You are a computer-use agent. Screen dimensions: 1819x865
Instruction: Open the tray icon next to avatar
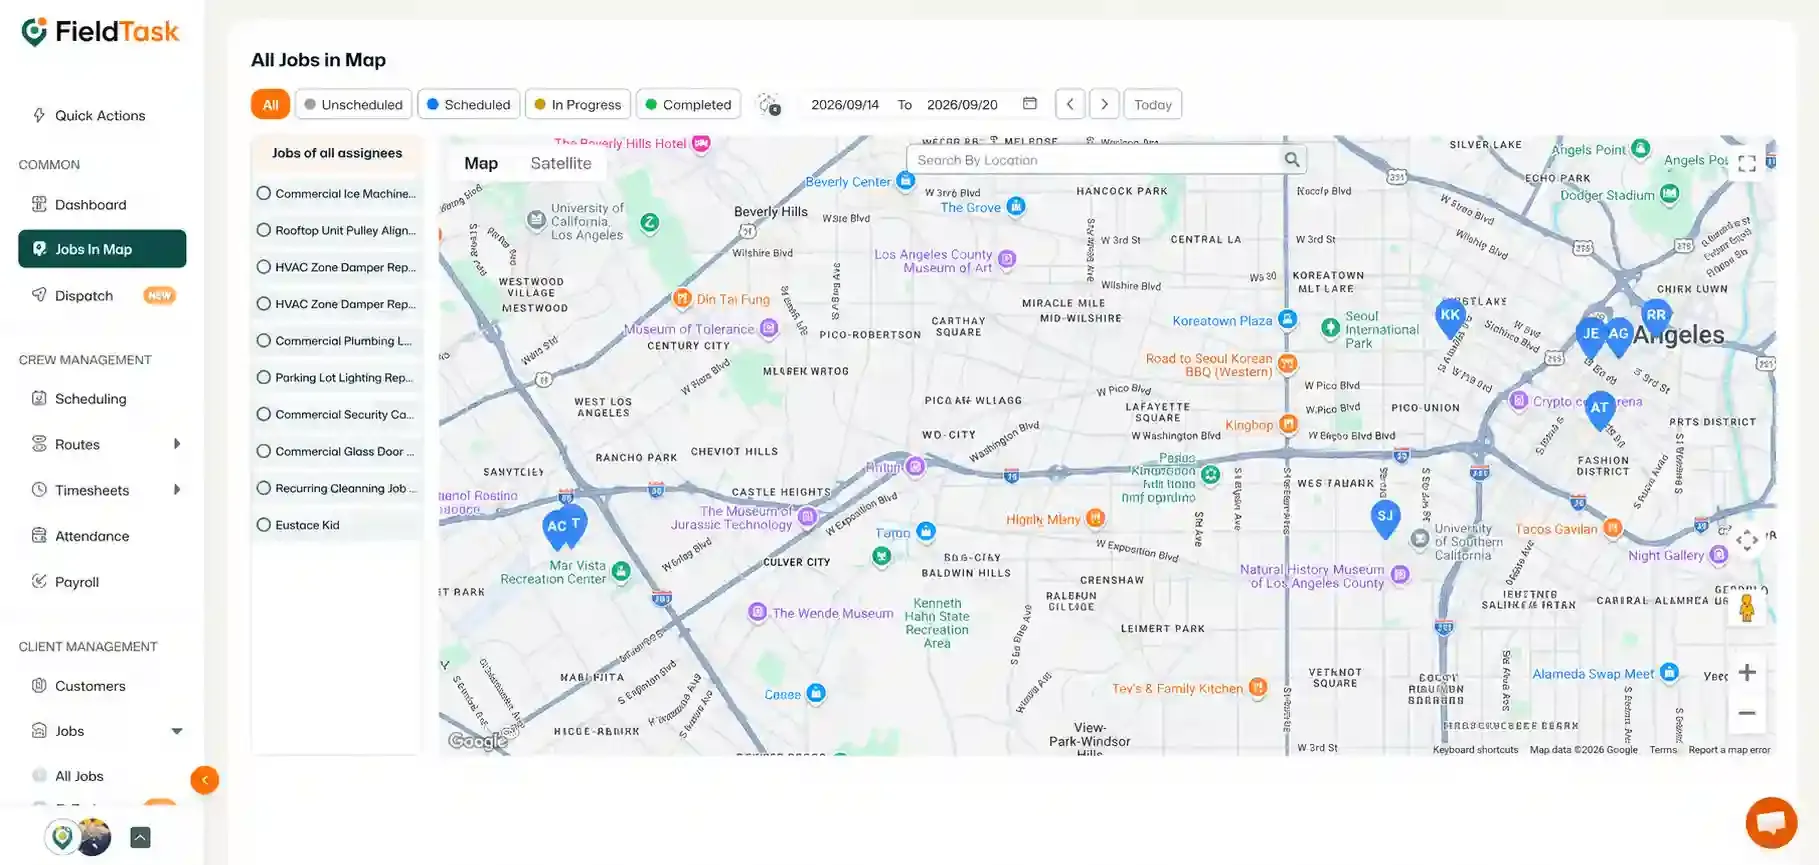[140, 838]
